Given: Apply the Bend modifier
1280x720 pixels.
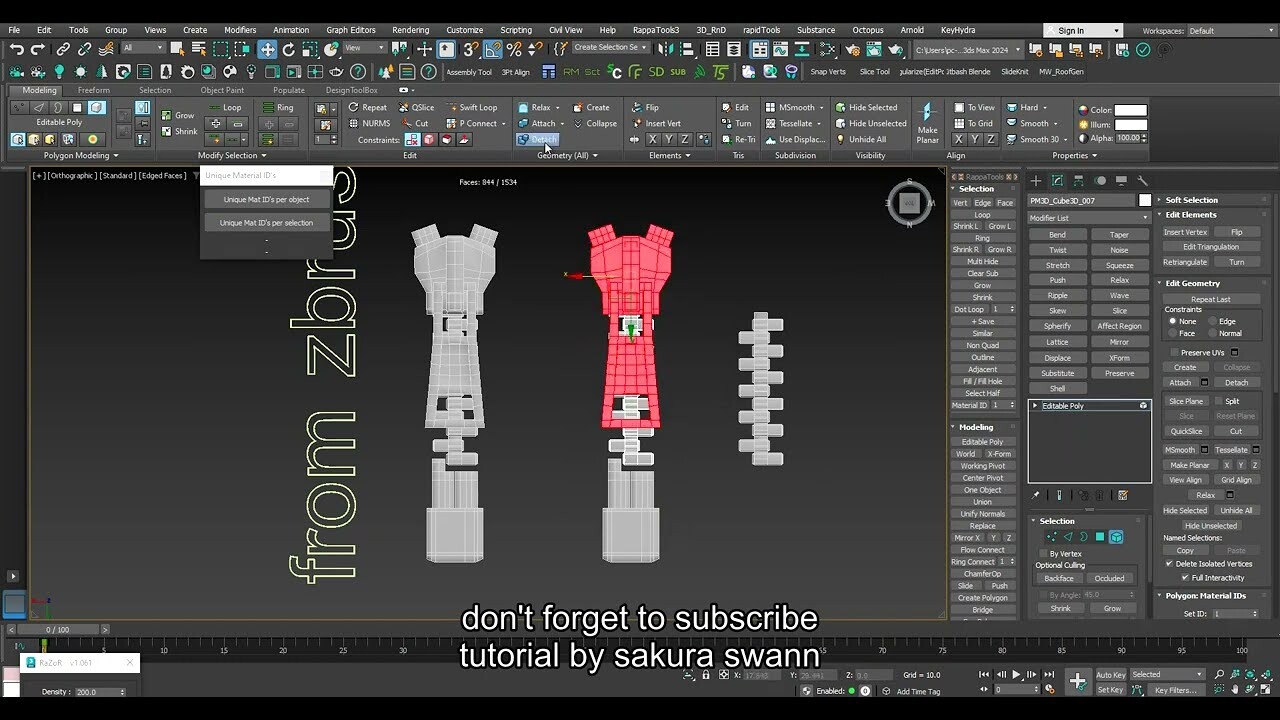Looking at the screenshot, I should pyautogui.click(x=1056, y=232).
